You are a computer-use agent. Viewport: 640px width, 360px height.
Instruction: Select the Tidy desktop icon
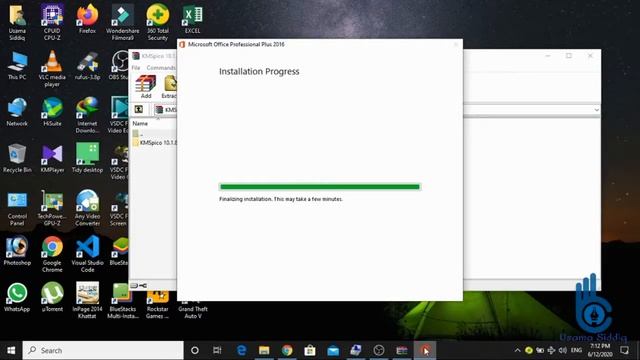87,158
